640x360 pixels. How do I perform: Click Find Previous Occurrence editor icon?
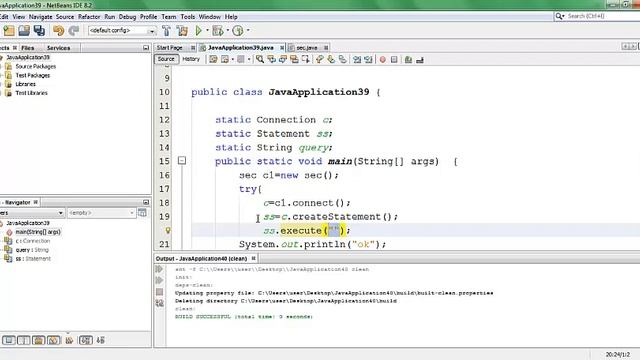pos(271,60)
